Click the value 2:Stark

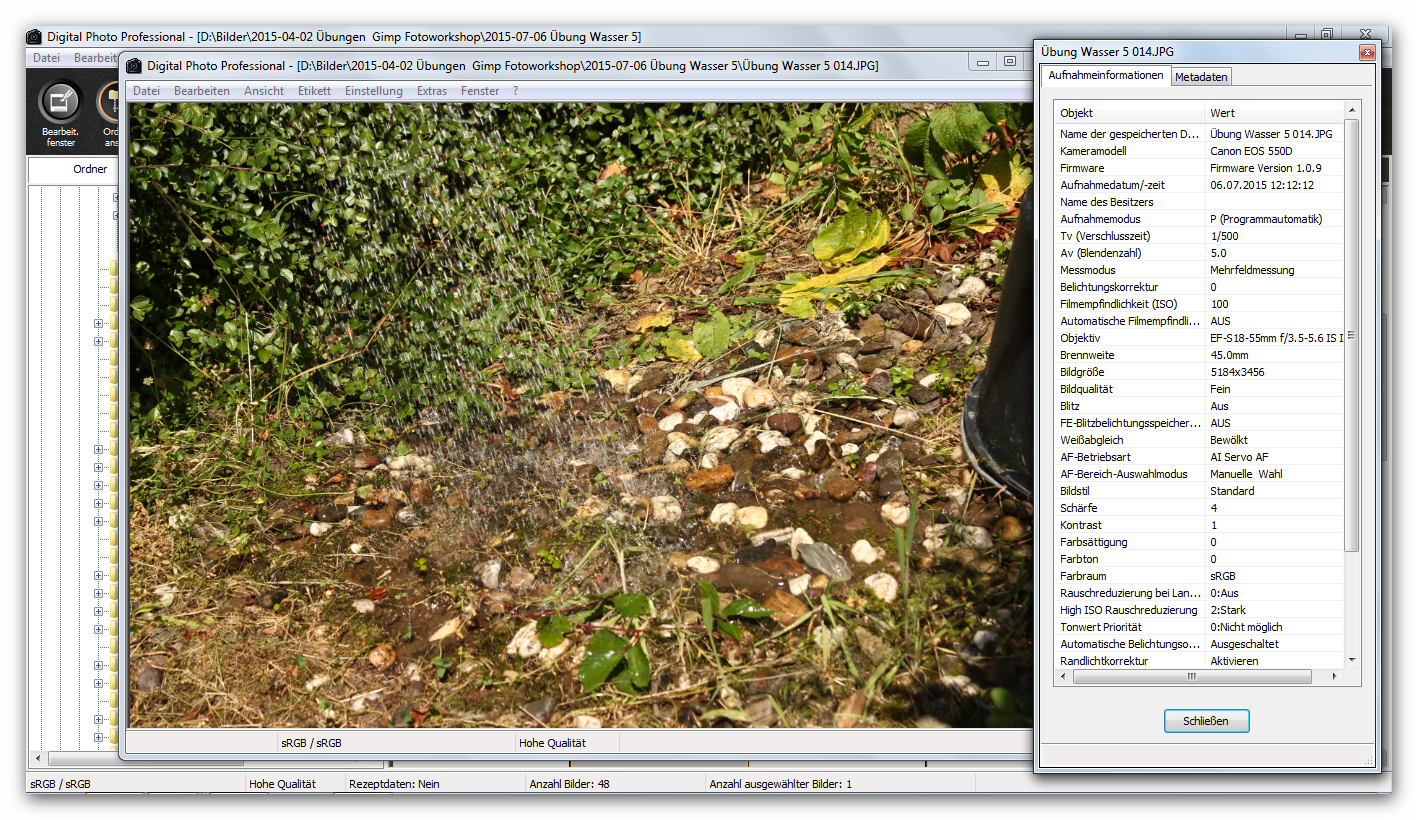tap(1228, 610)
